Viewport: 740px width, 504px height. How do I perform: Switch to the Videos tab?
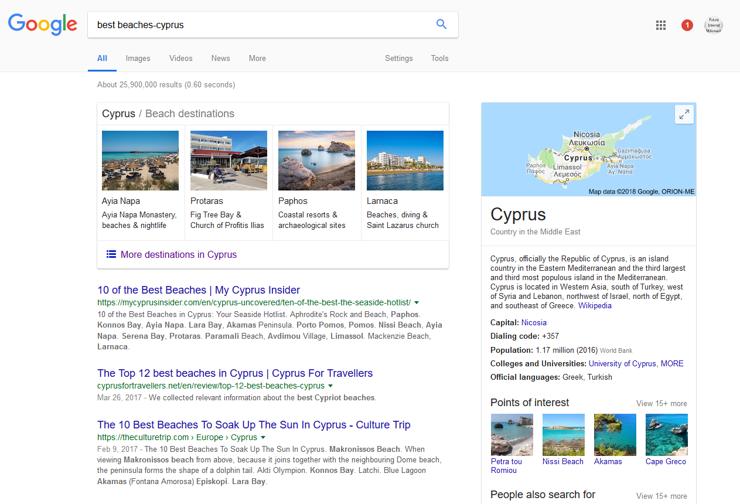tap(181, 58)
